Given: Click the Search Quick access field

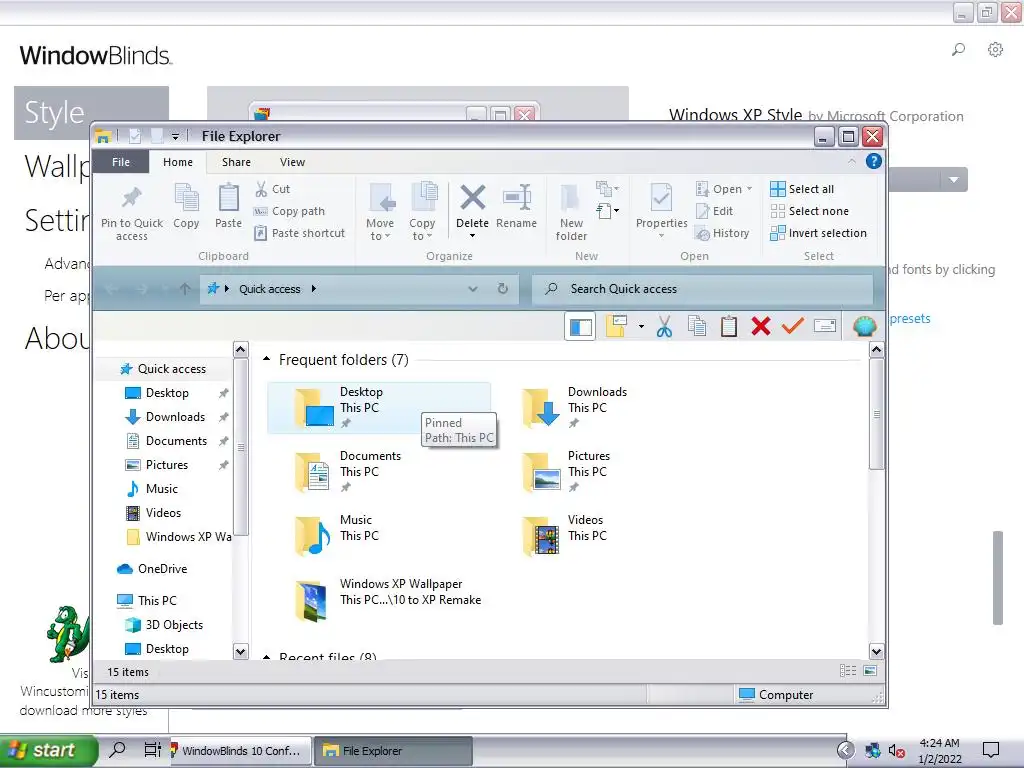Looking at the screenshot, I should 703,289.
